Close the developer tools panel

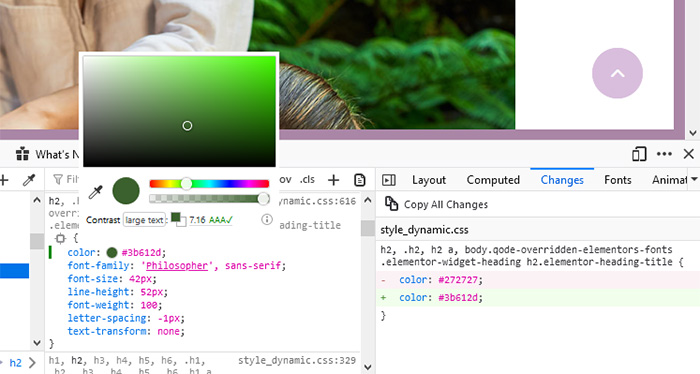pos(689,154)
